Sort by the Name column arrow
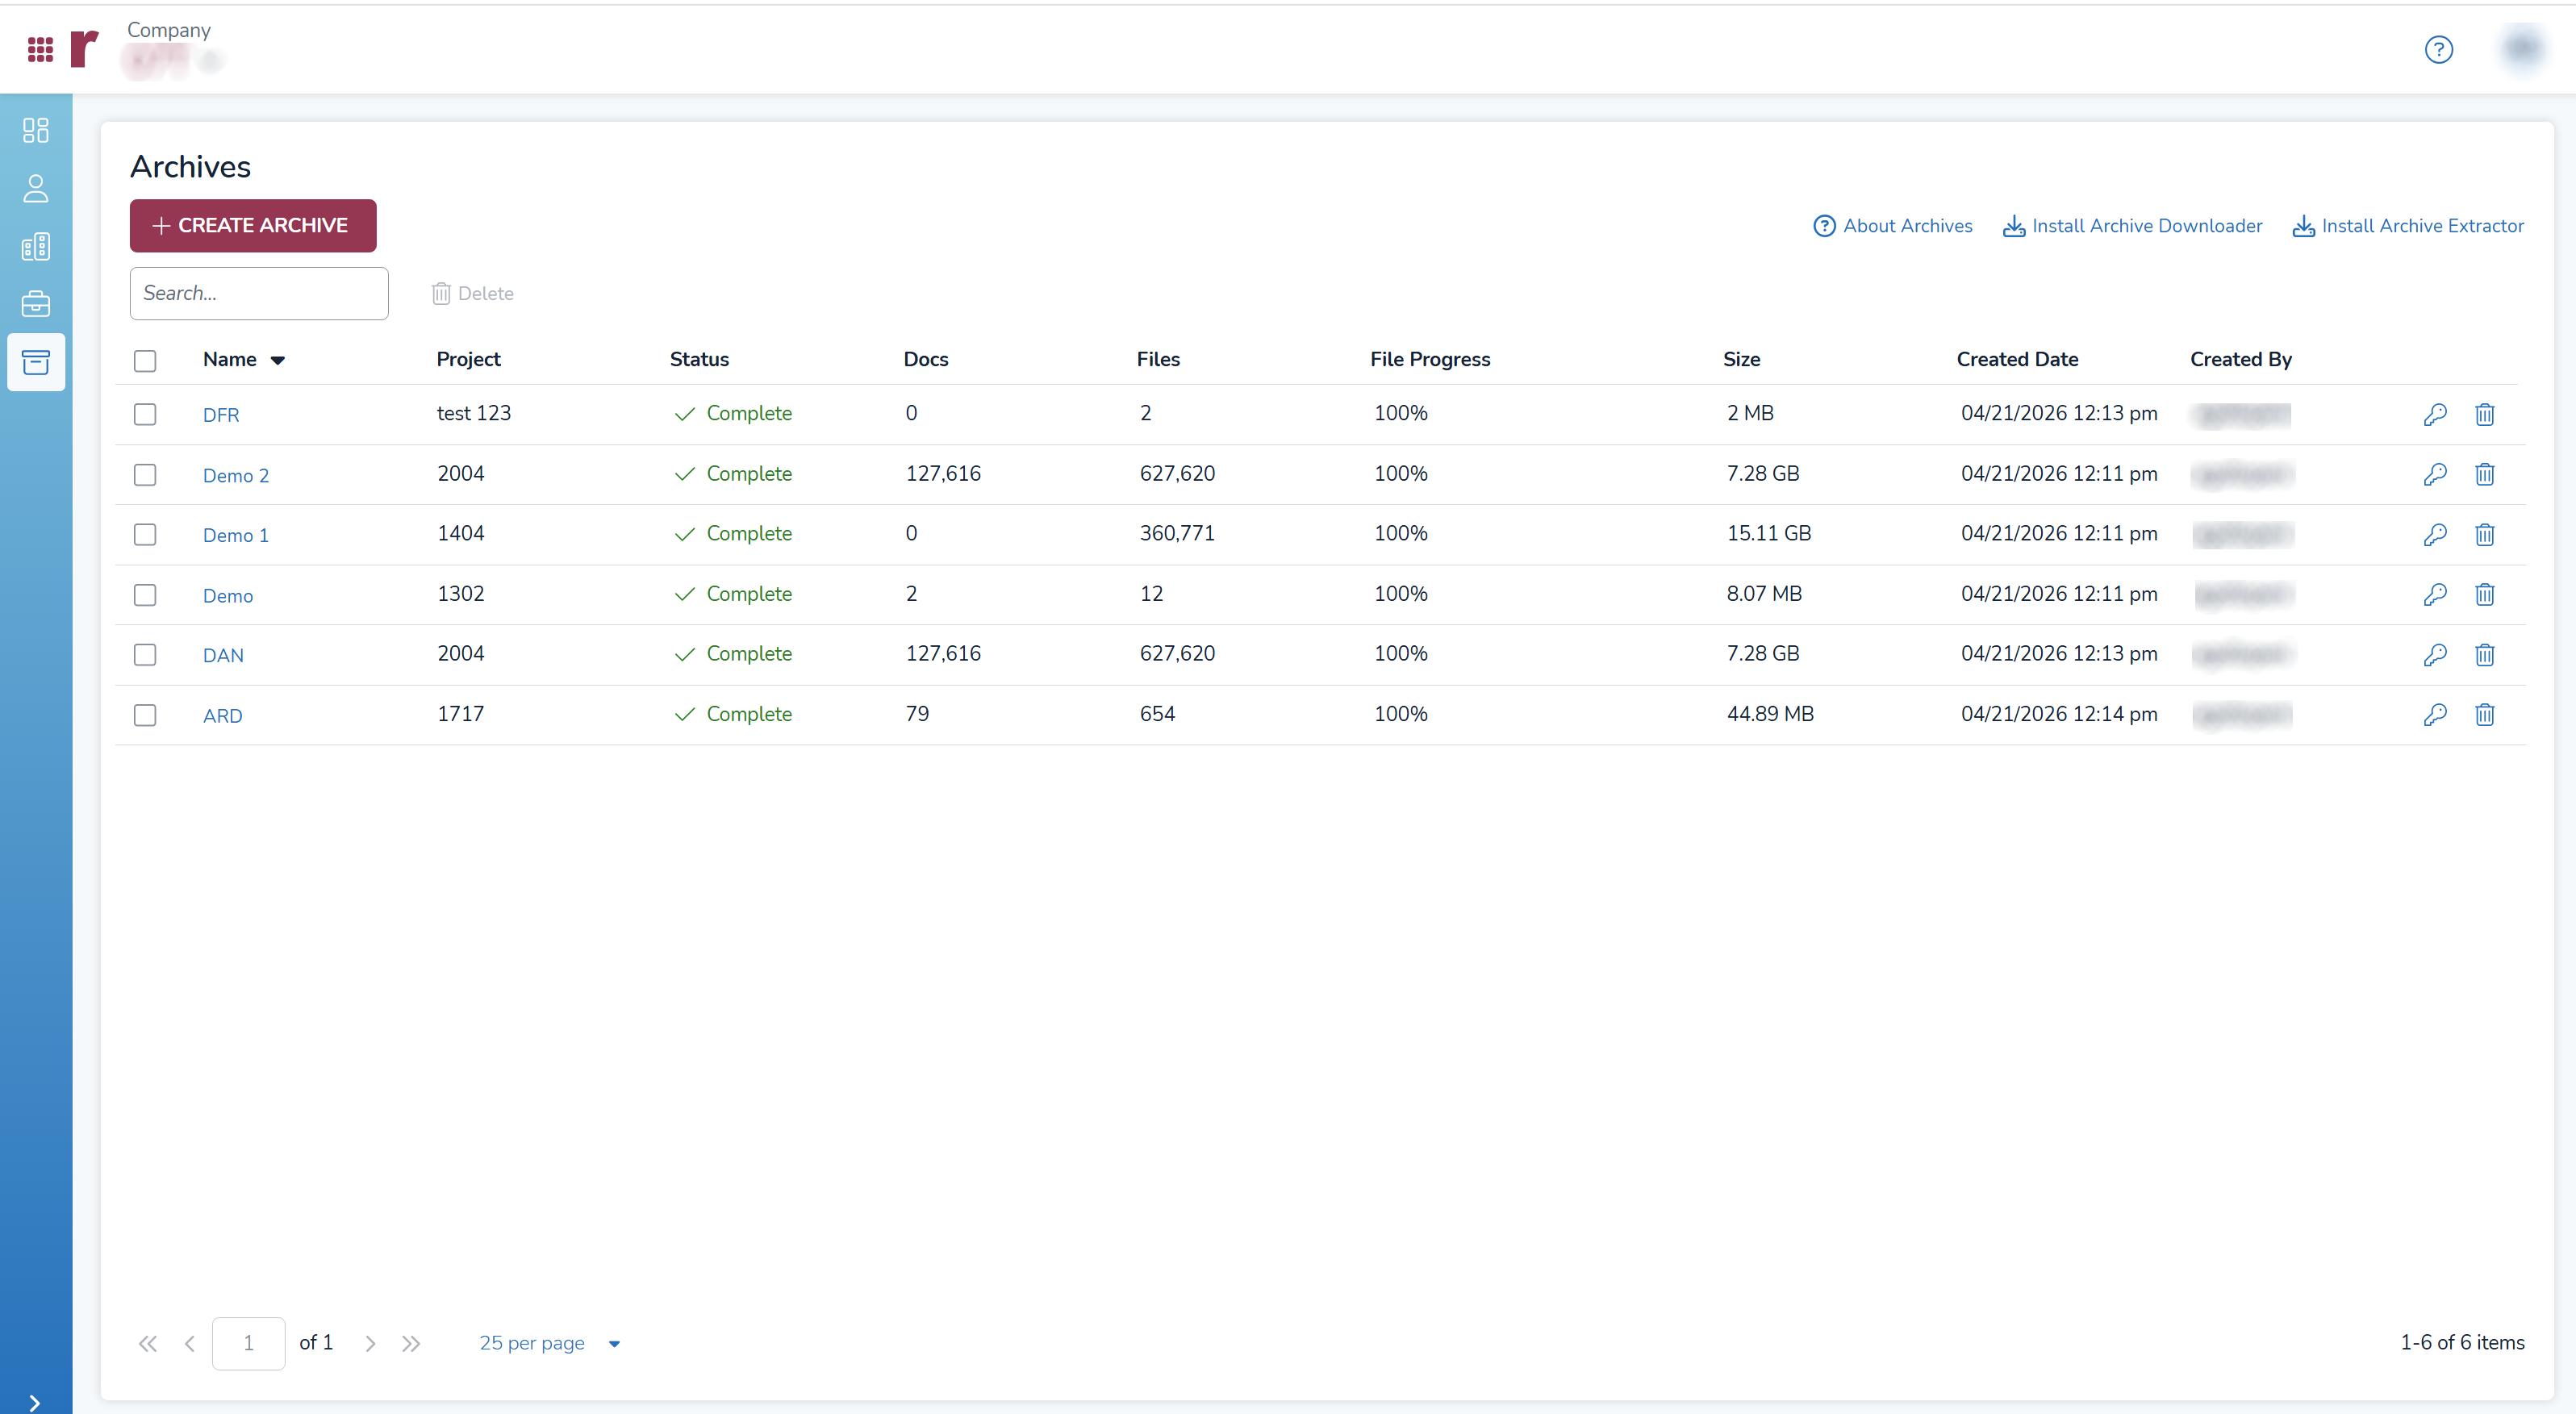The image size is (2576, 1414). tap(278, 360)
